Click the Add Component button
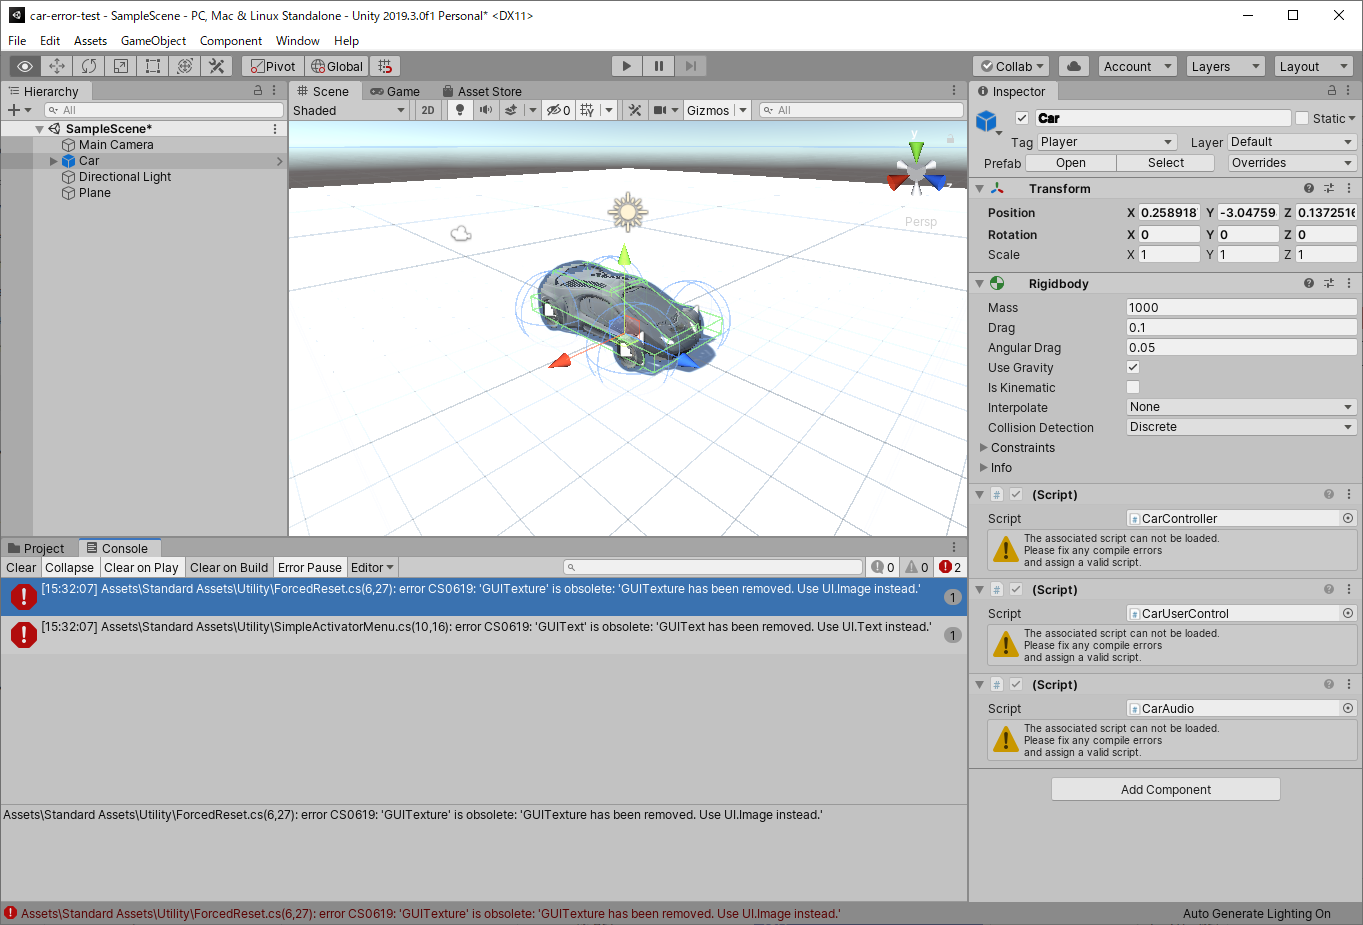The image size is (1363, 925). 1166,789
